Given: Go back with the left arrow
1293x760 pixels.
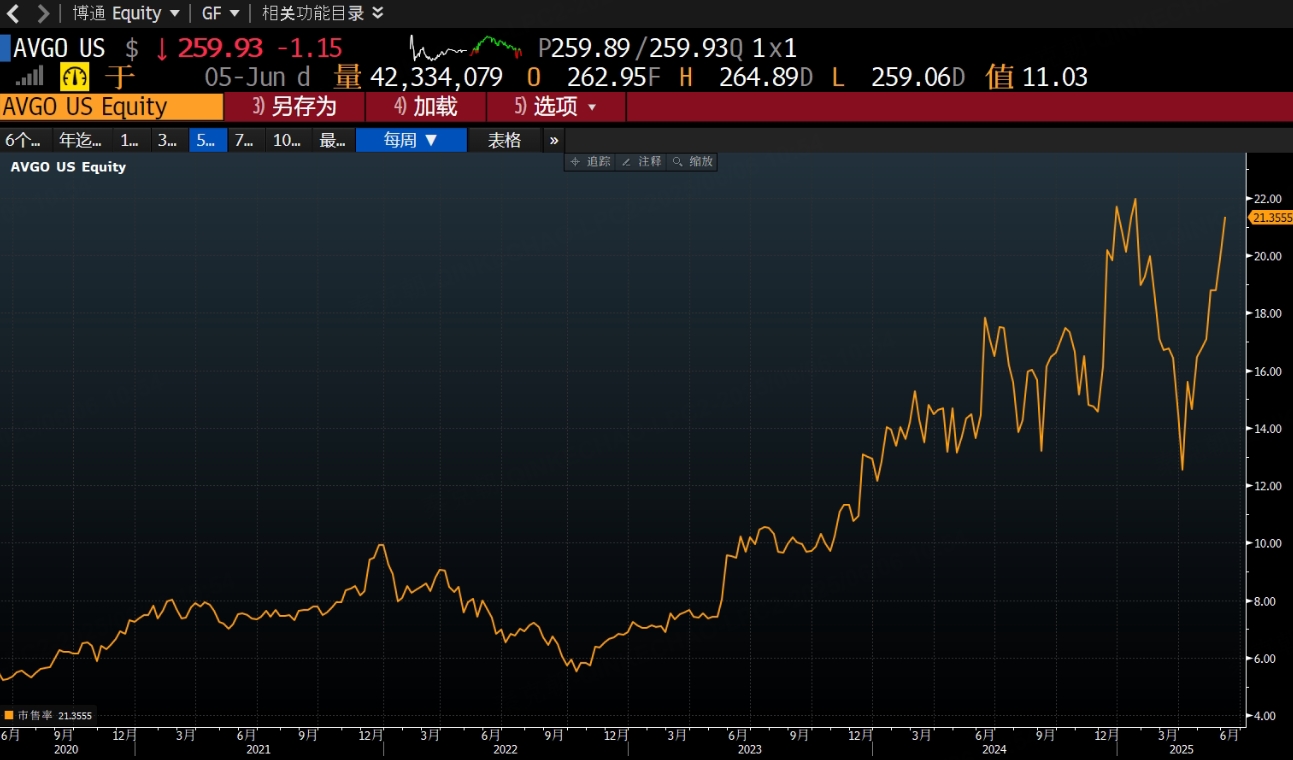Looking at the screenshot, I should (x=13, y=13).
